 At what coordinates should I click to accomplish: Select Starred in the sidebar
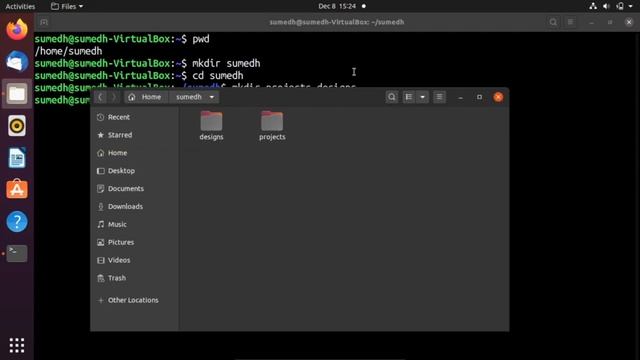pos(134,135)
